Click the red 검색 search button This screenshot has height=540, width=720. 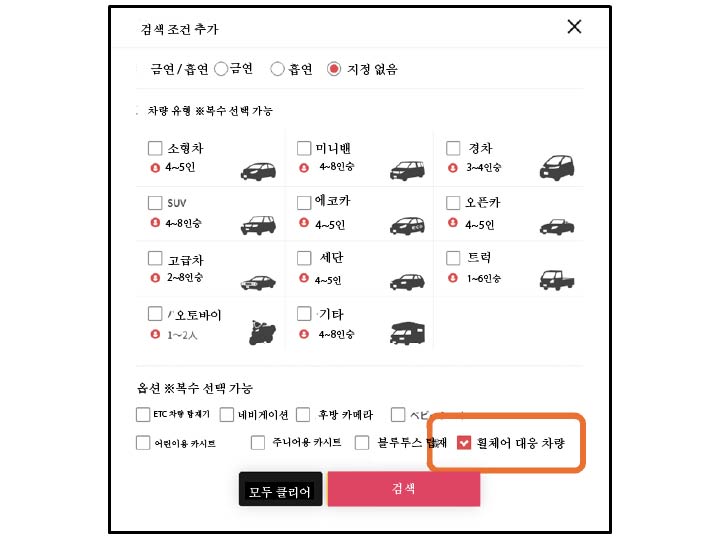point(404,489)
